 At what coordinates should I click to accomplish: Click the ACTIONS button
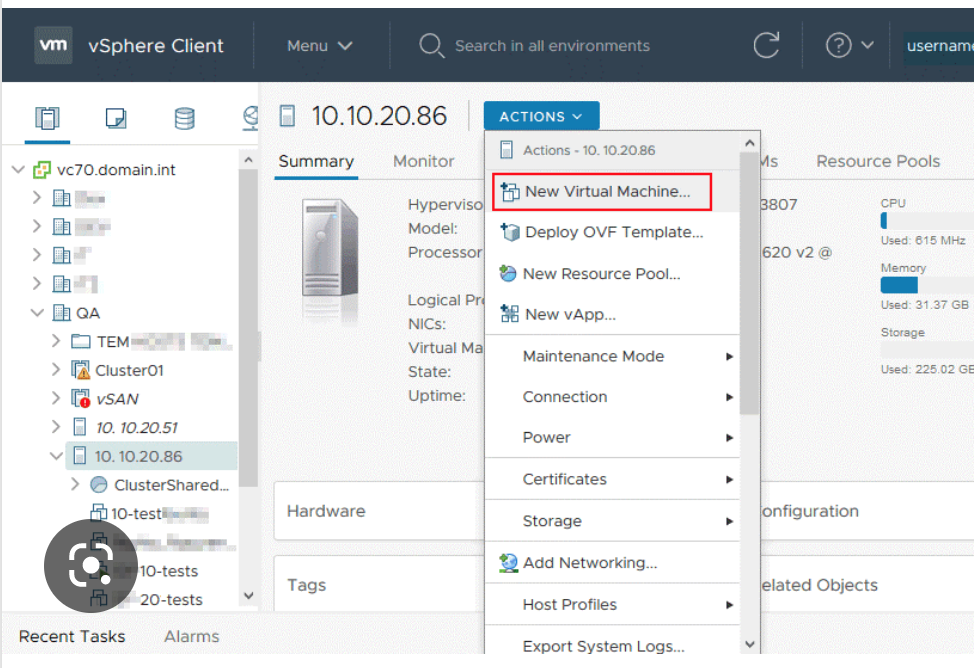(541, 116)
